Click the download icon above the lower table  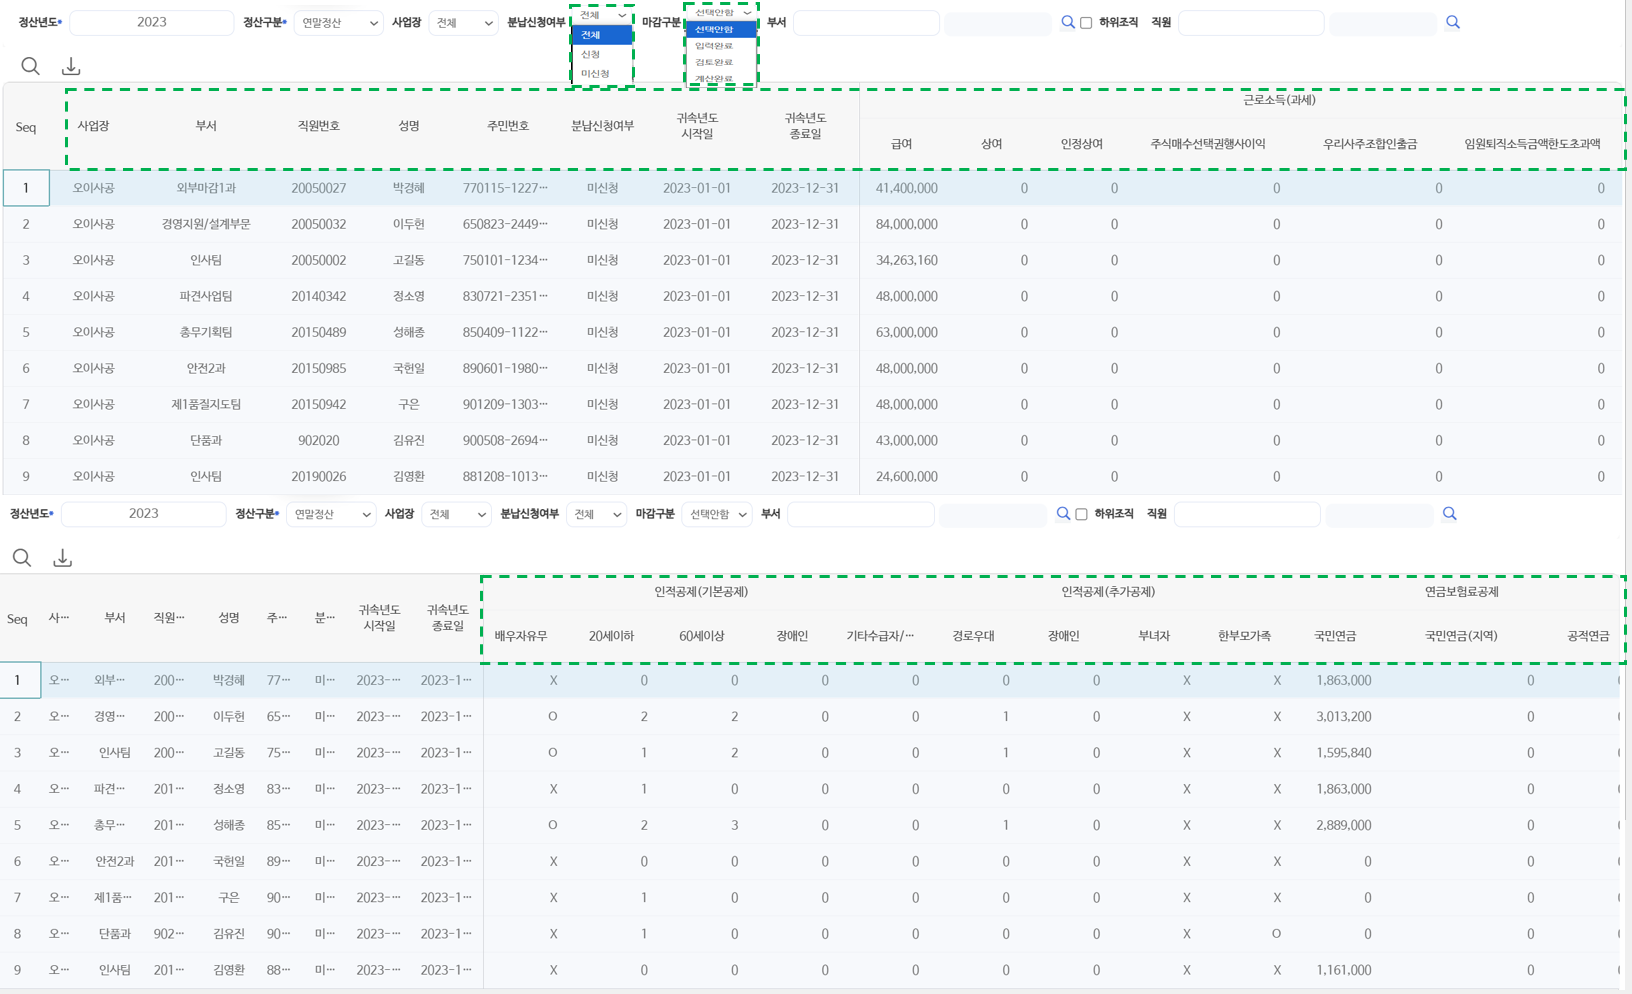pos(63,558)
